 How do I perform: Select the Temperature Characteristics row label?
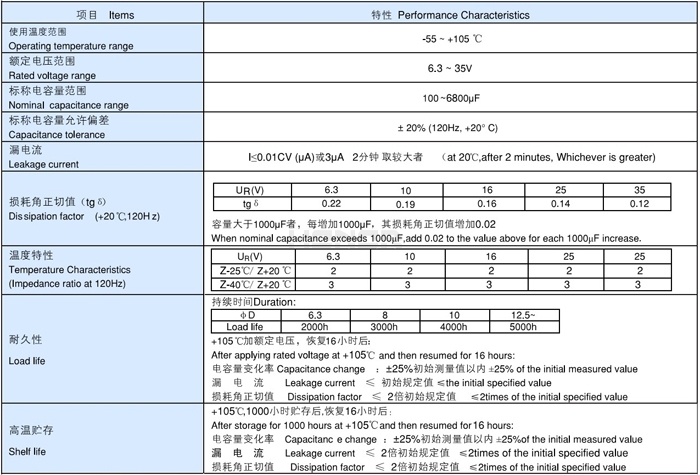click(x=68, y=270)
